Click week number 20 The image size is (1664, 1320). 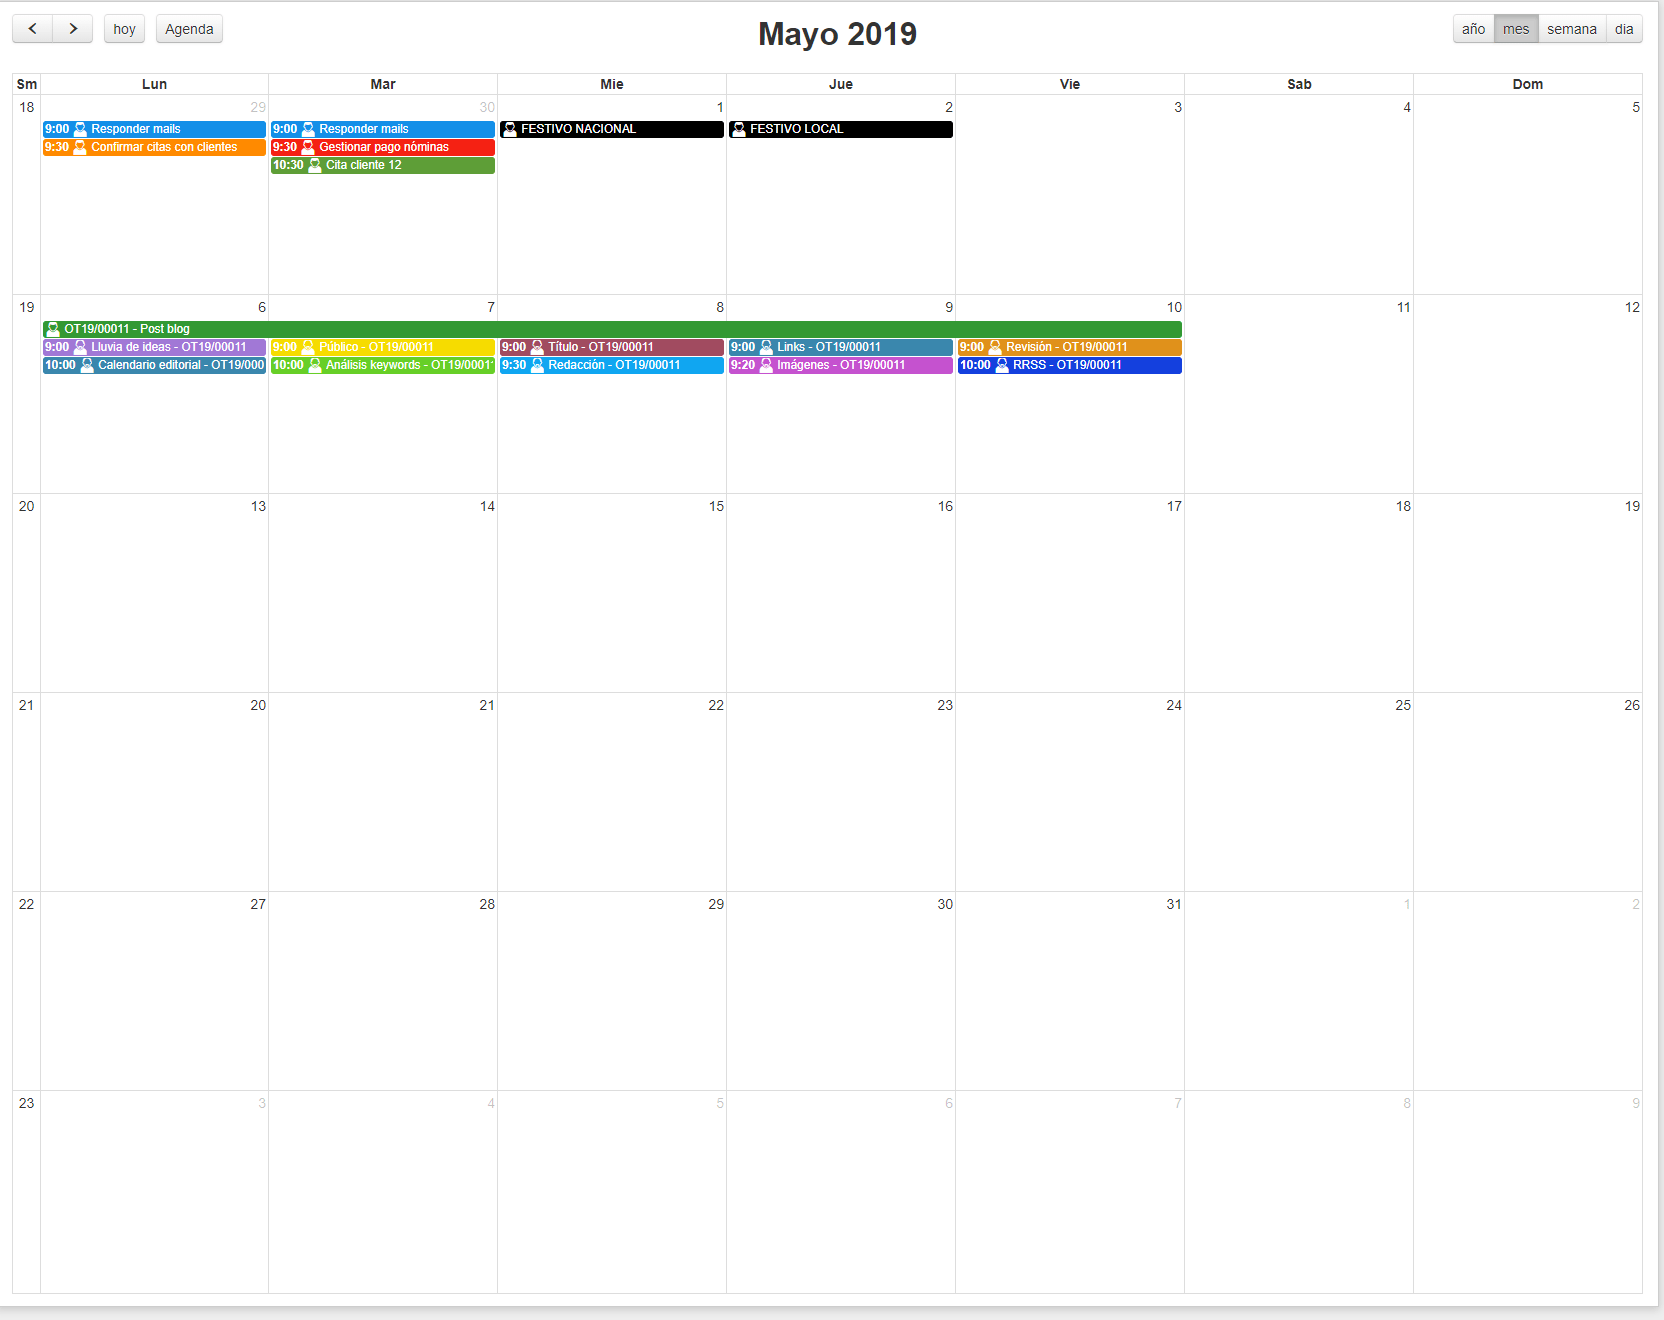coord(26,506)
